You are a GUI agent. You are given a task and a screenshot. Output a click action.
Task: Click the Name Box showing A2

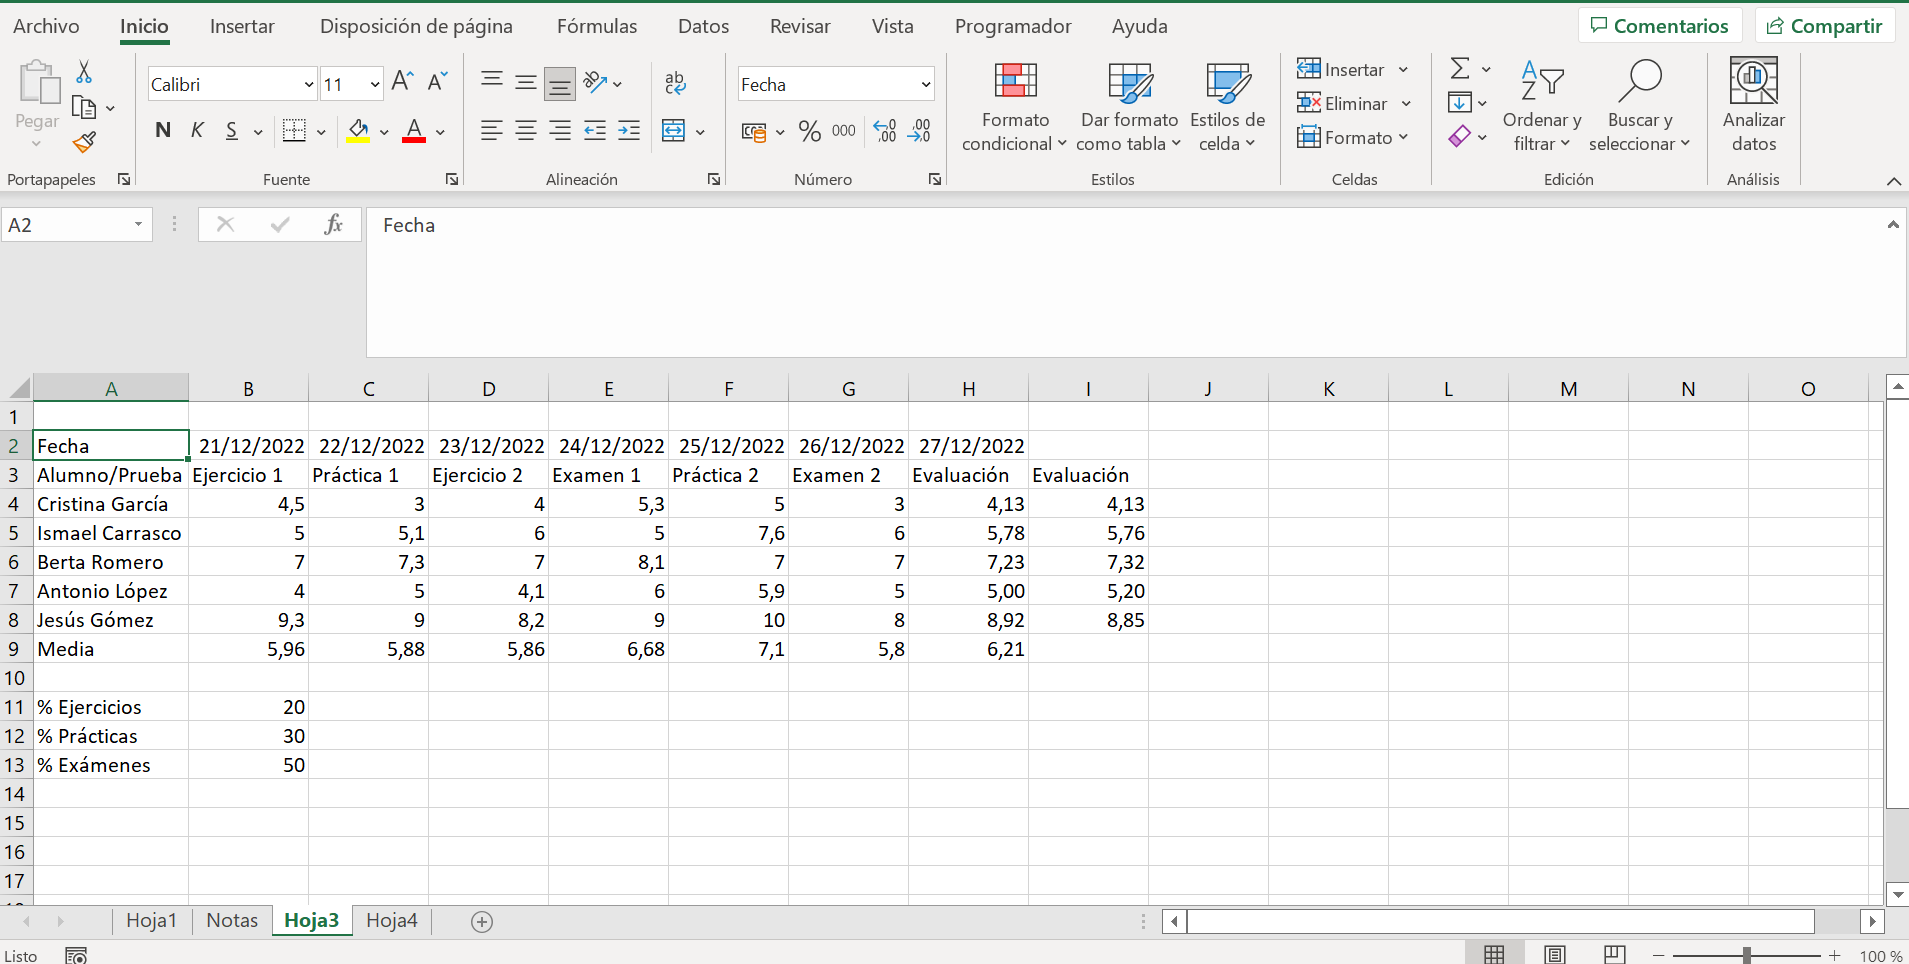[67, 225]
